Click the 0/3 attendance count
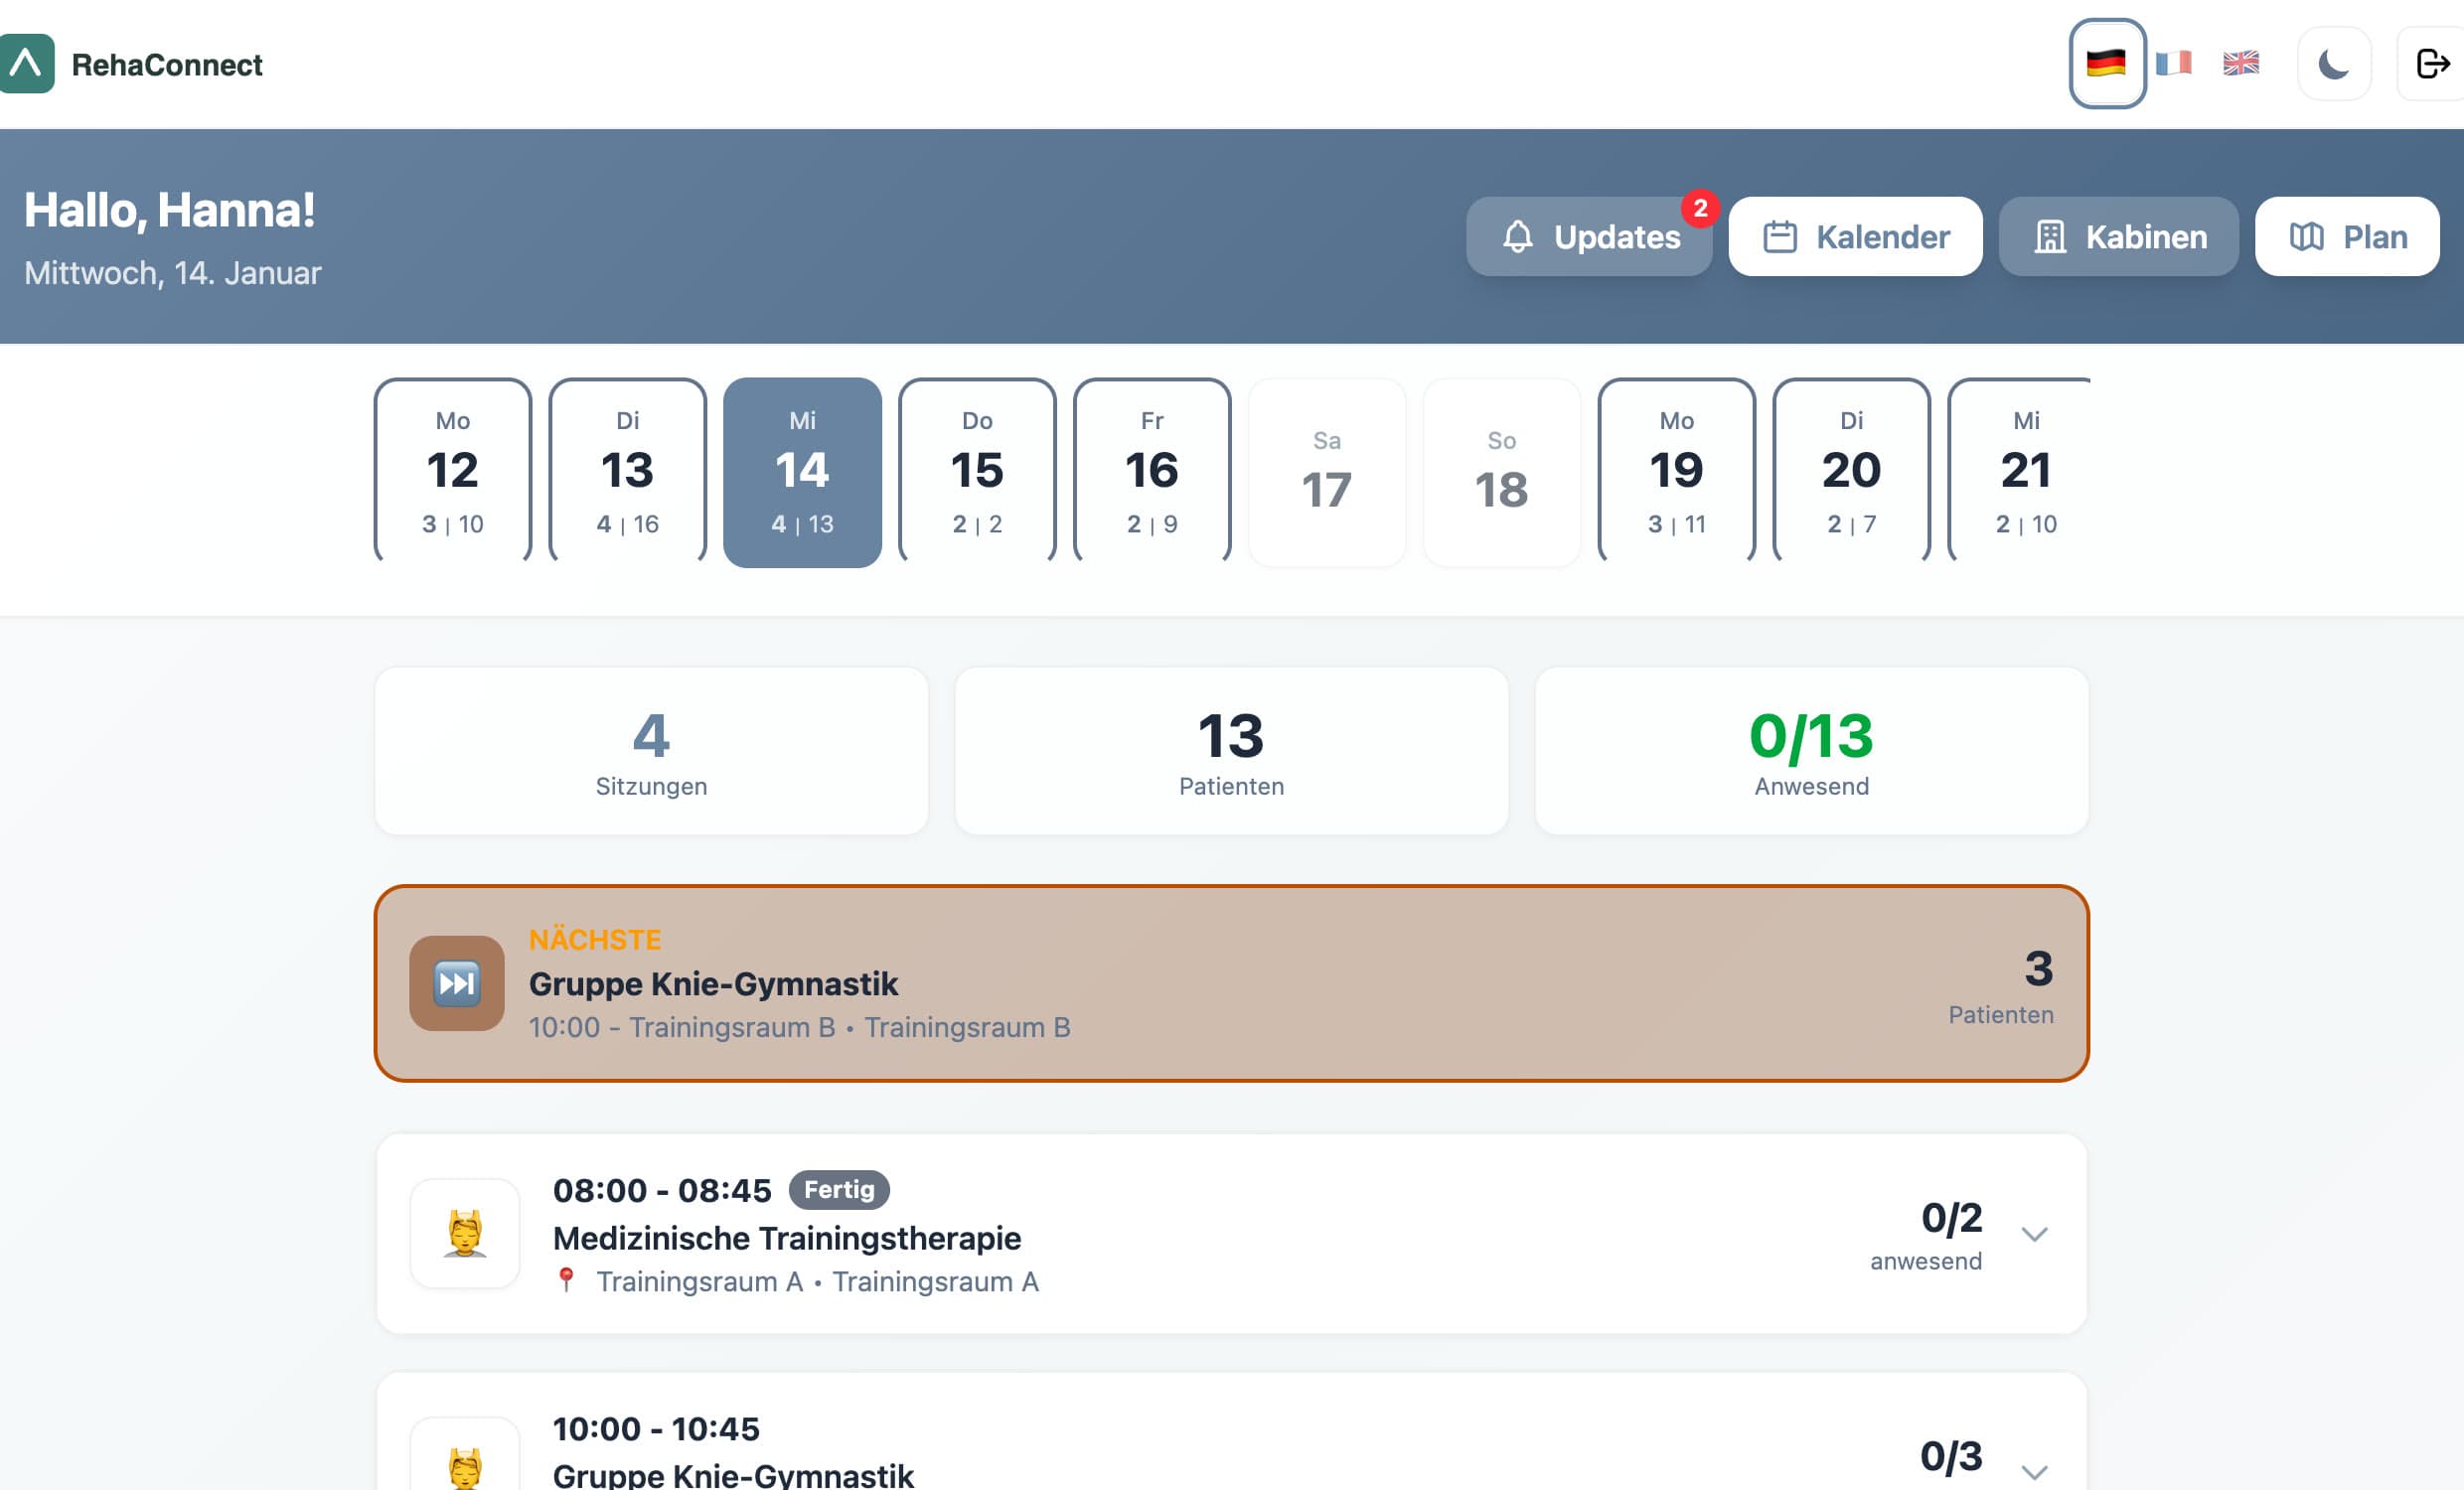This screenshot has width=2464, height=1490. [1950, 1456]
